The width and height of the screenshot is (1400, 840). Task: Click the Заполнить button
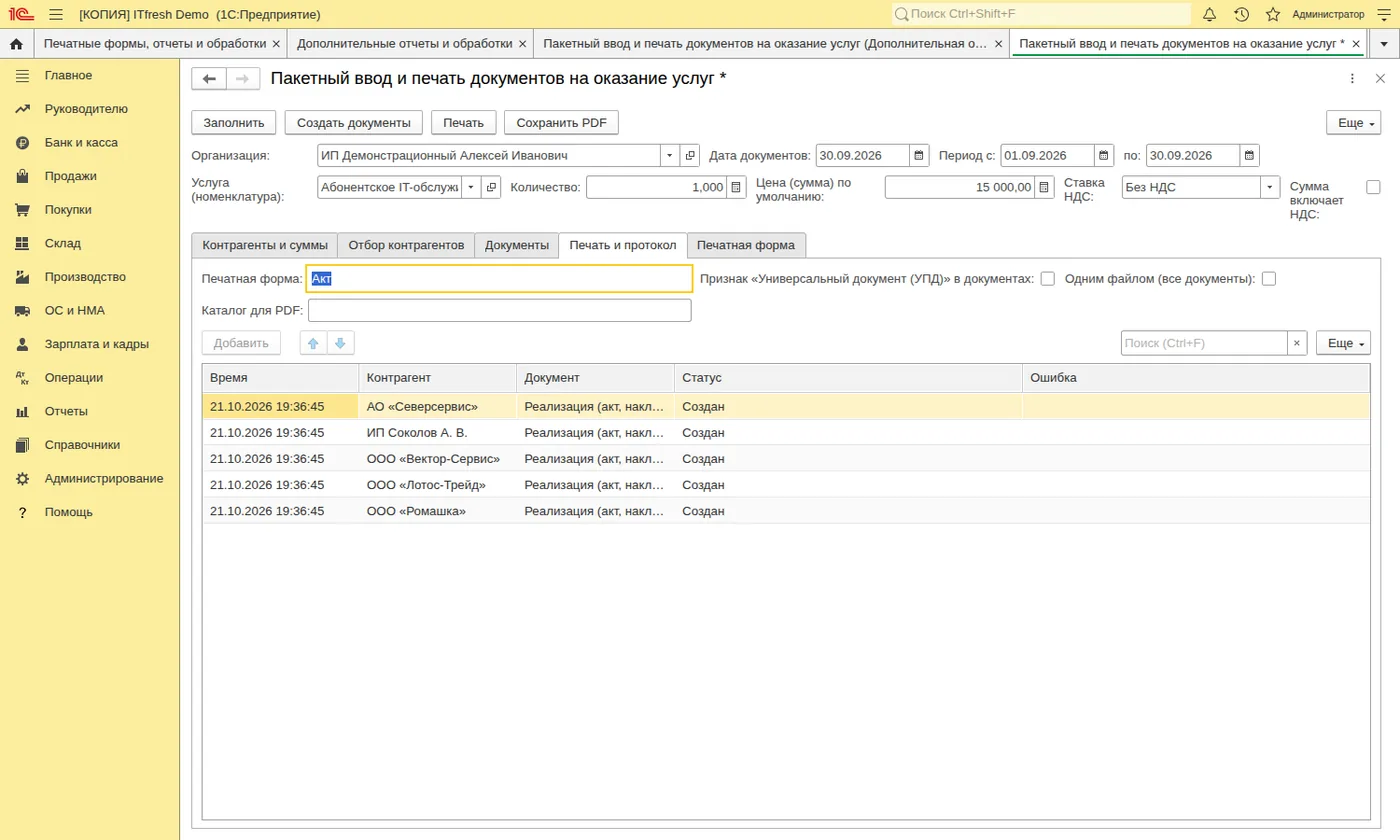pos(234,122)
